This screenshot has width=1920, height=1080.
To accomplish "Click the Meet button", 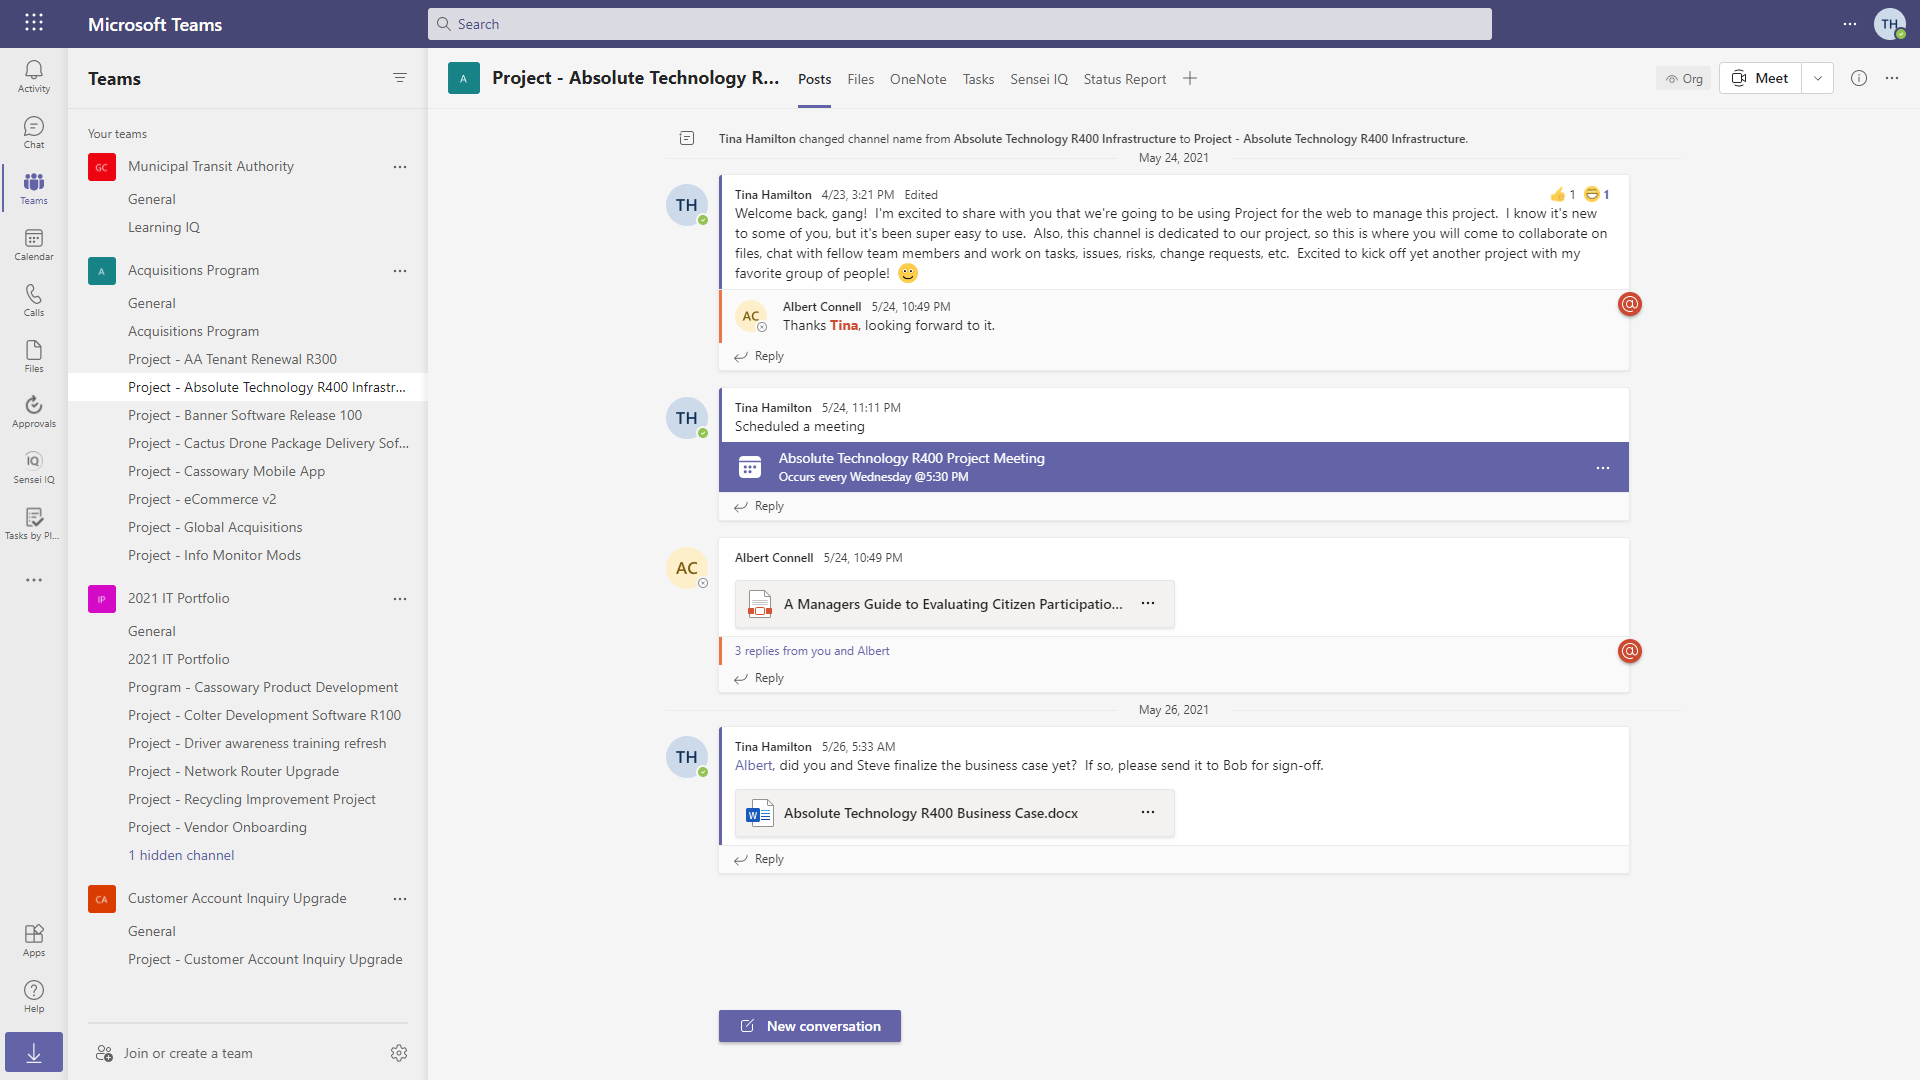I will coord(1761,78).
